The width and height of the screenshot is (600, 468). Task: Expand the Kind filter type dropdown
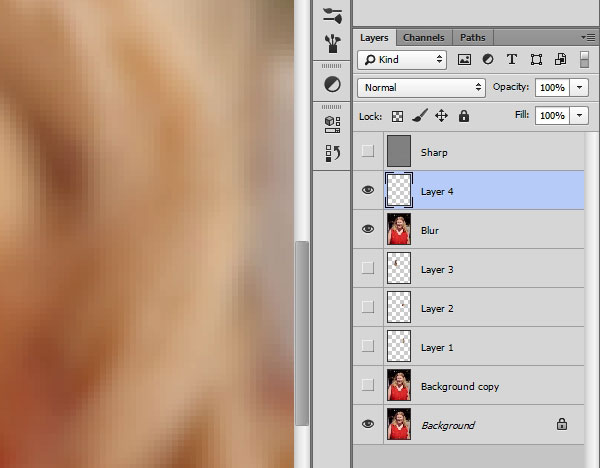401,60
